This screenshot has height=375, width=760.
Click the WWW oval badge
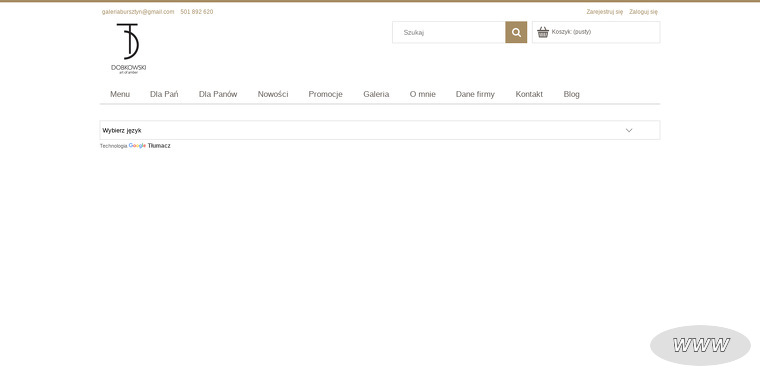[x=700, y=345]
